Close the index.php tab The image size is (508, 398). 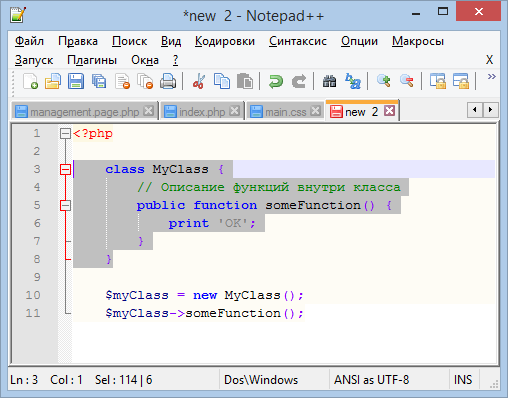pos(235,111)
